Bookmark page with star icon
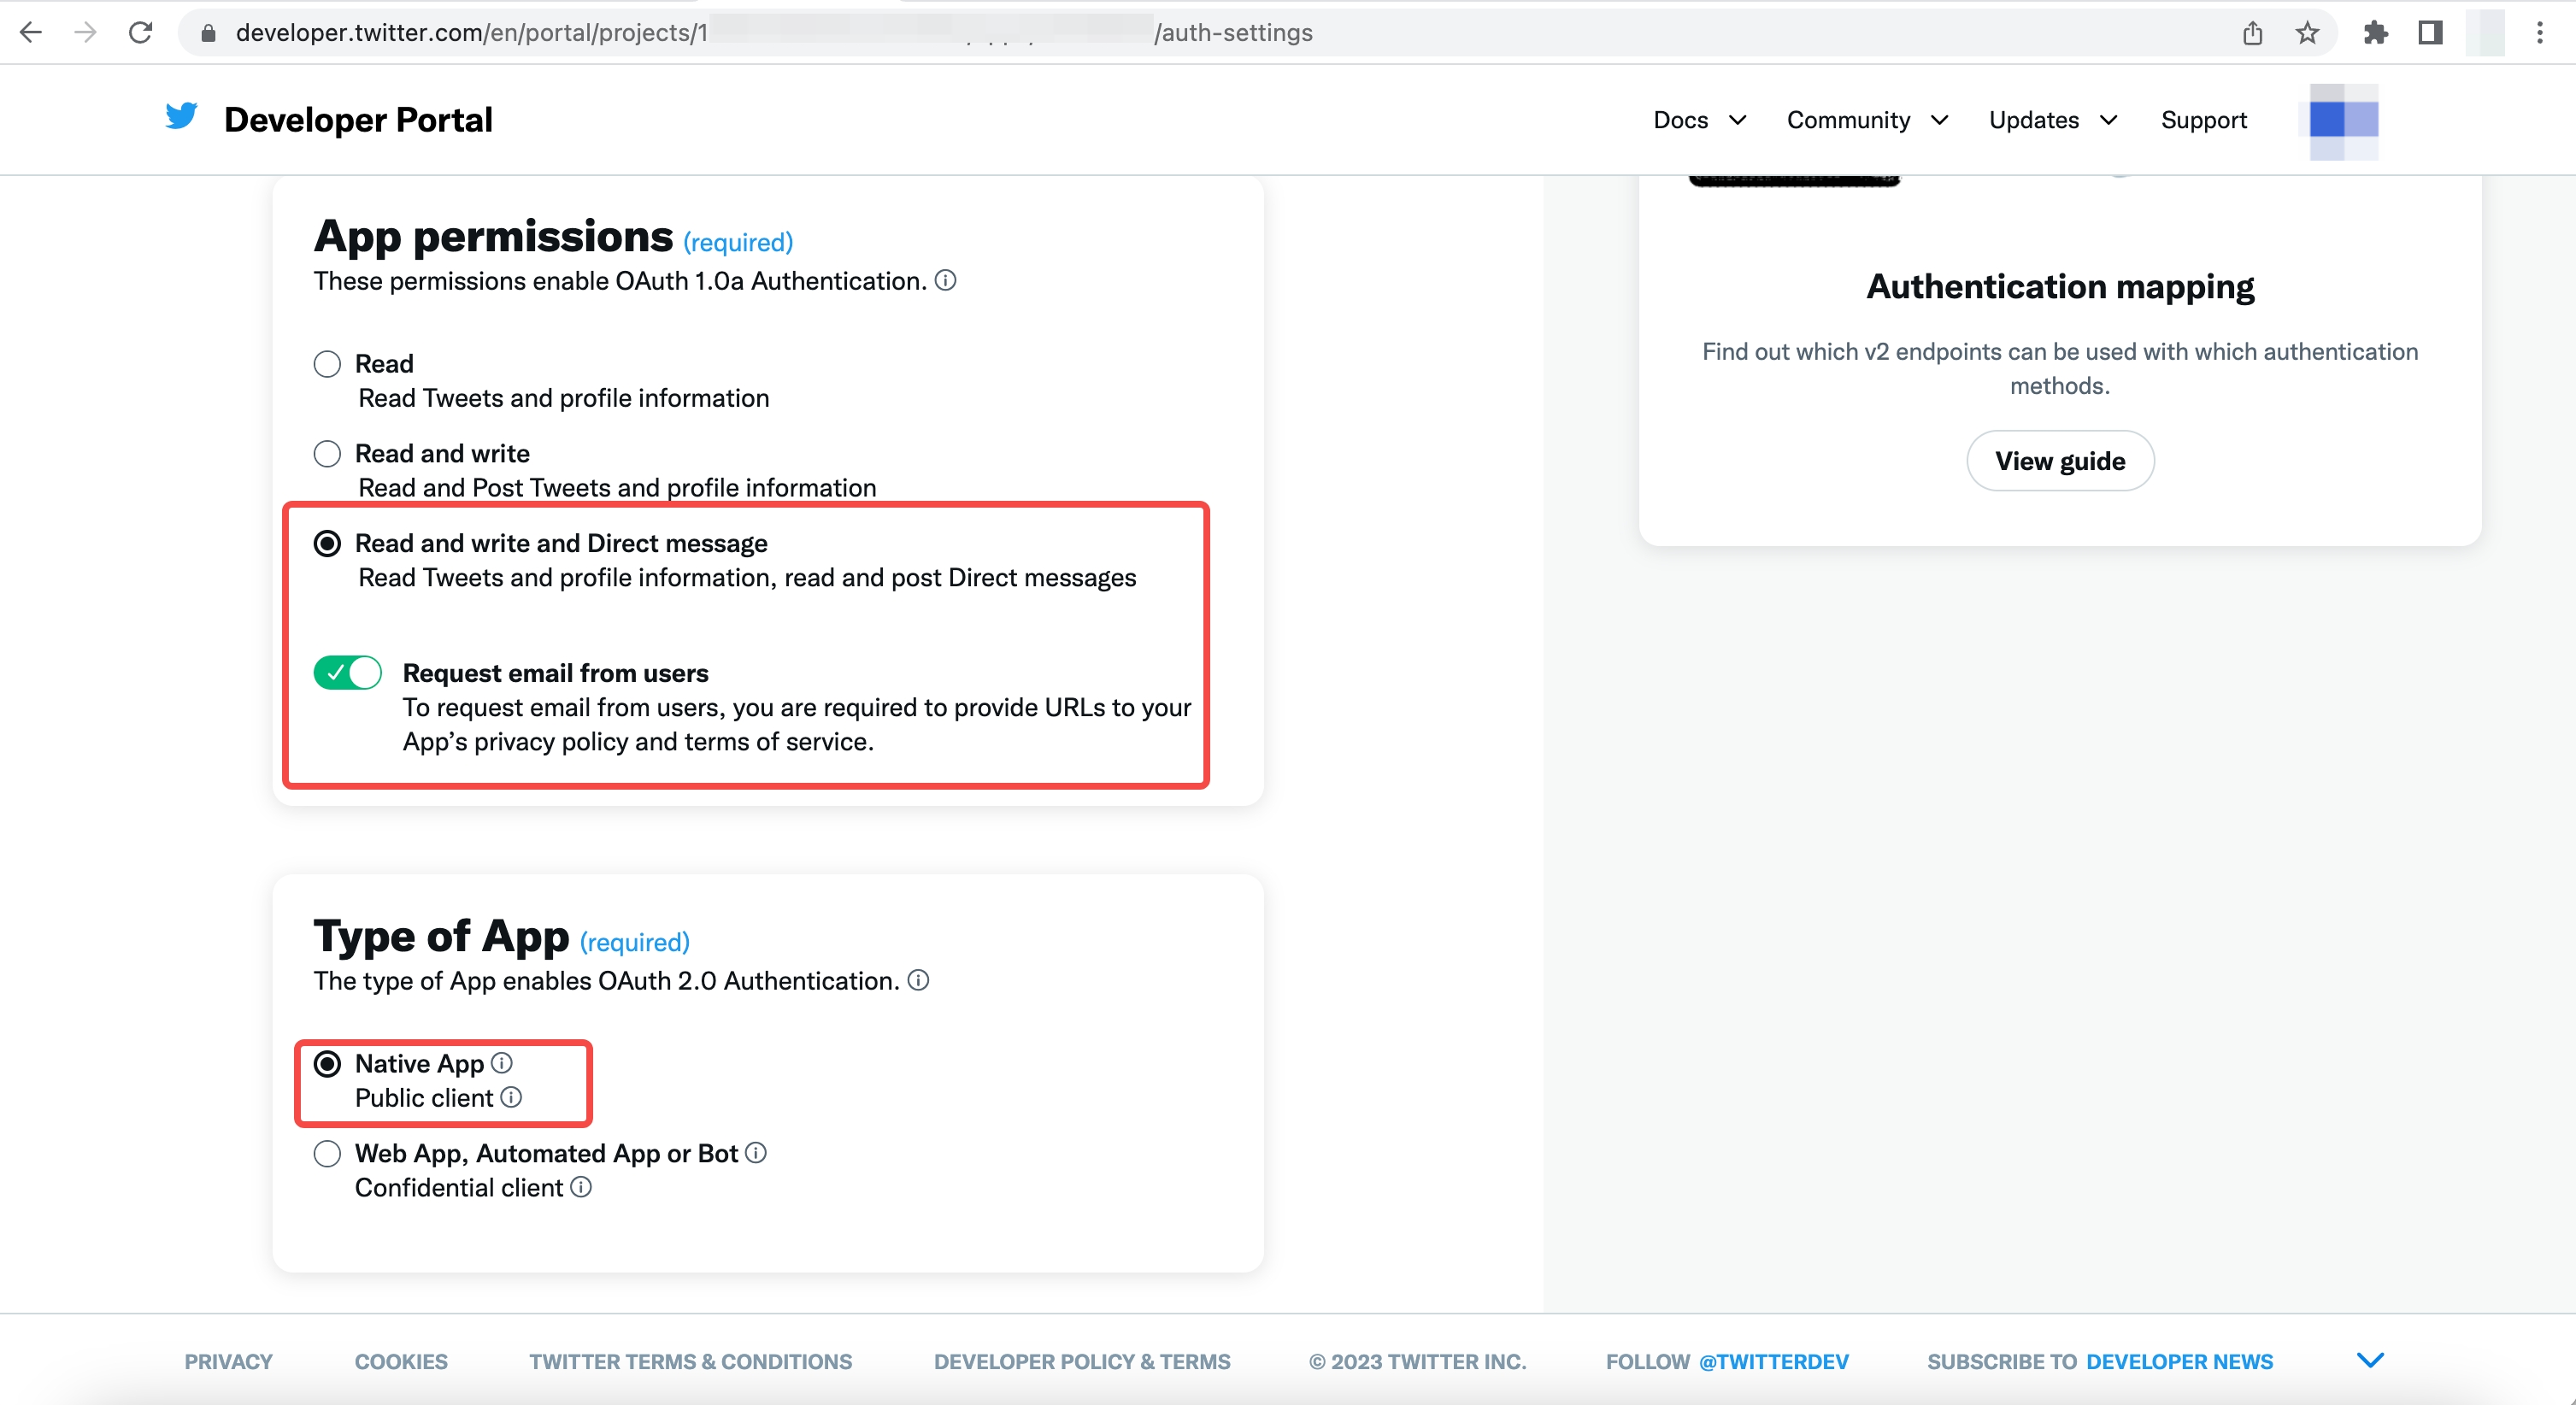The height and width of the screenshot is (1405, 2576). point(2307,33)
